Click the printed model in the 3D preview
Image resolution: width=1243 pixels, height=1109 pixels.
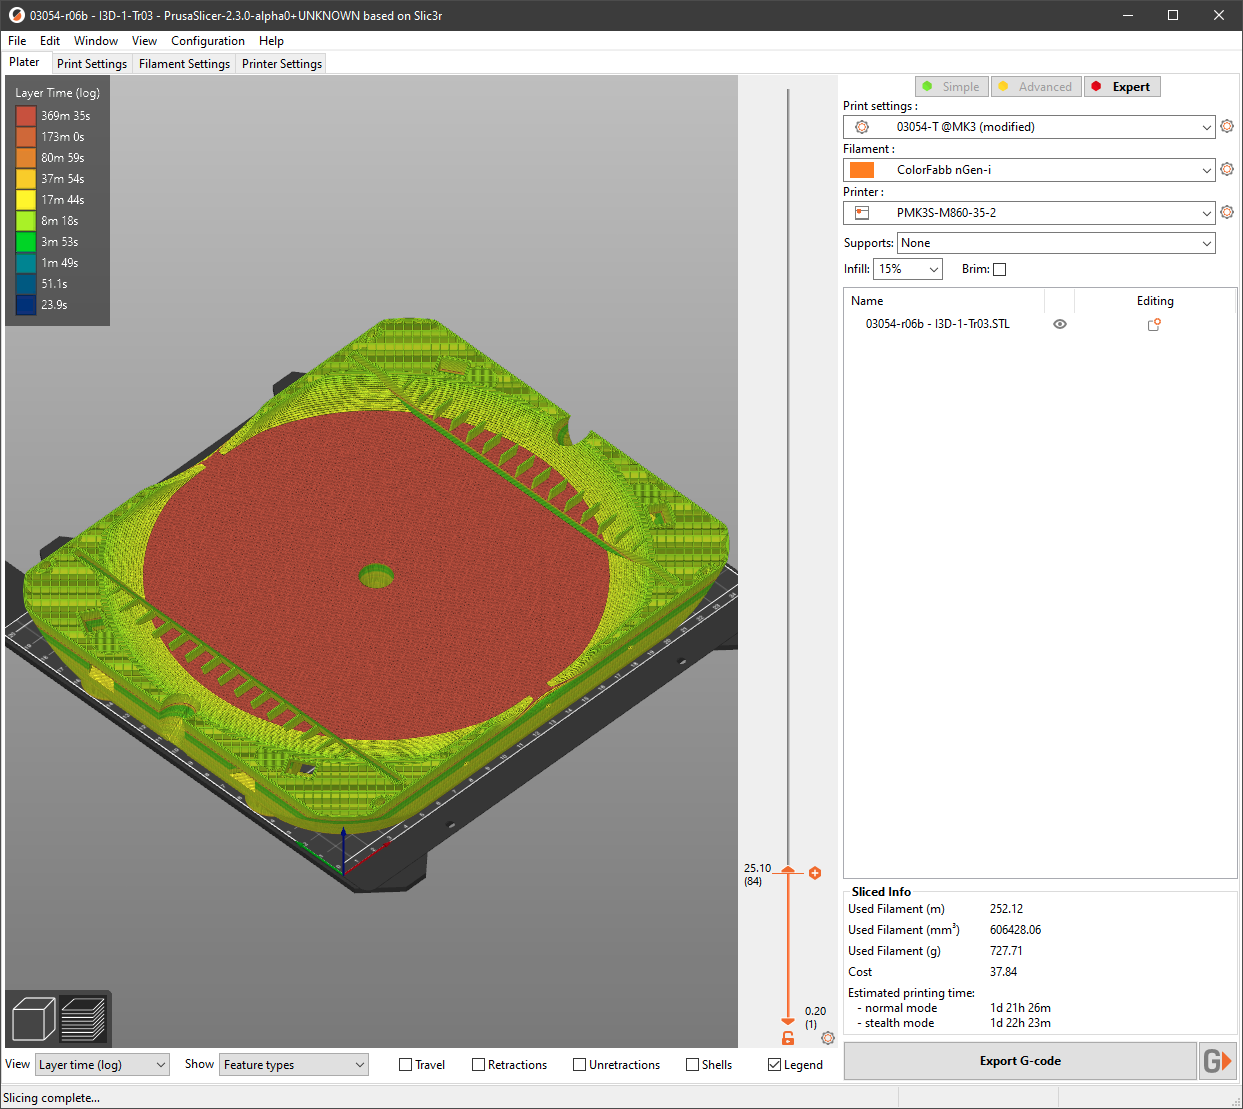pos(377,577)
